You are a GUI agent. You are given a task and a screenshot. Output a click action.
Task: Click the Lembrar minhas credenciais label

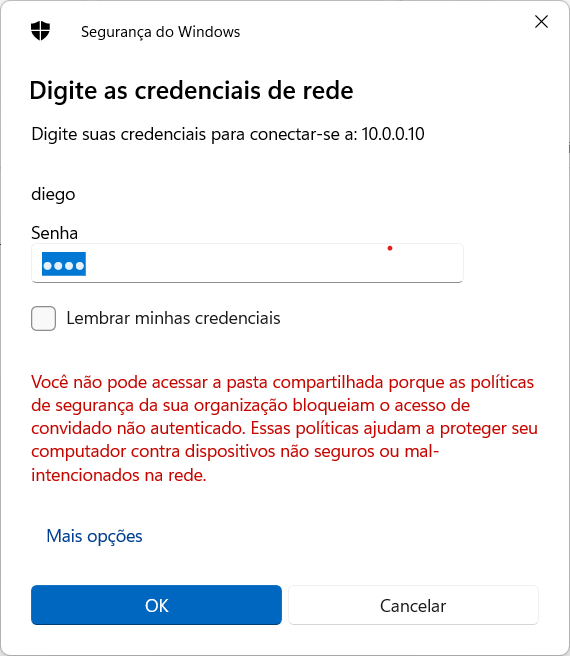point(173,318)
